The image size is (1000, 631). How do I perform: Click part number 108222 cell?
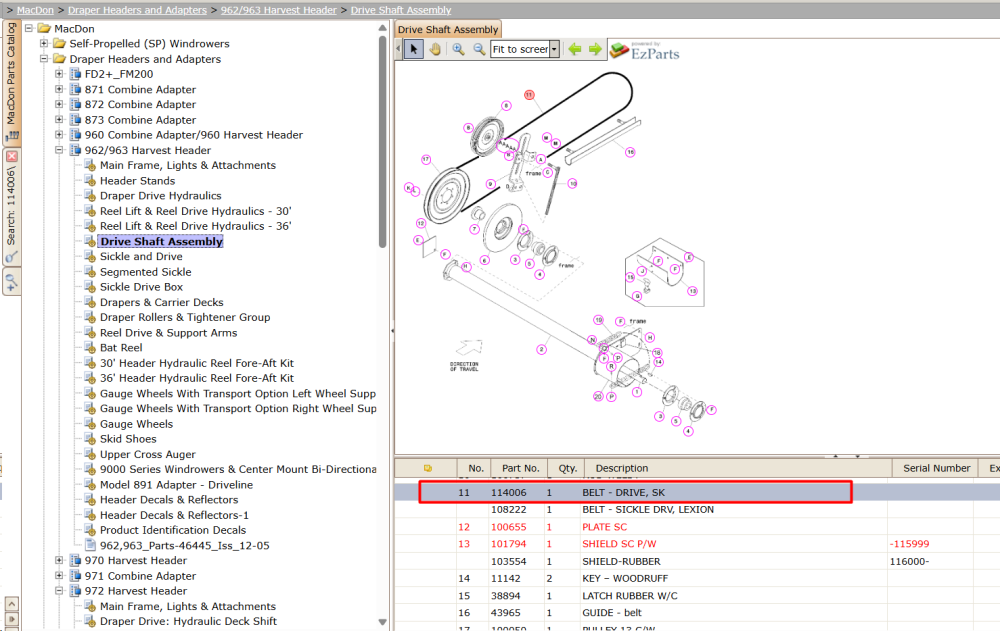pyautogui.click(x=508, y=510)
